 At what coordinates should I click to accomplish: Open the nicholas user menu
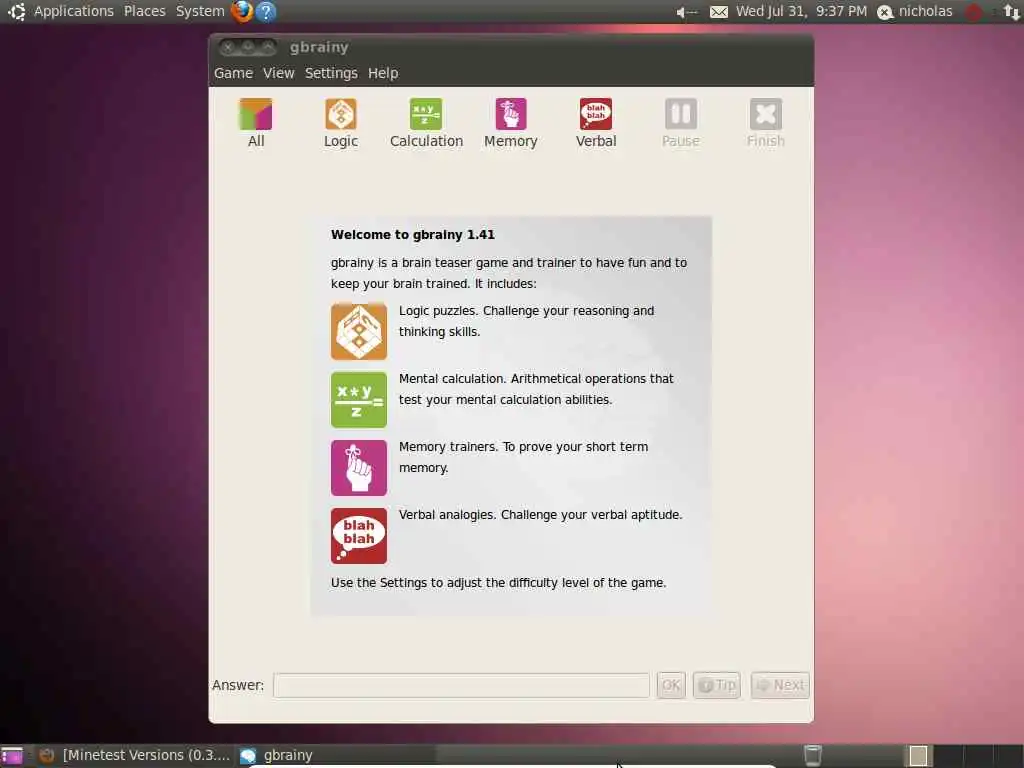[914, 11]
